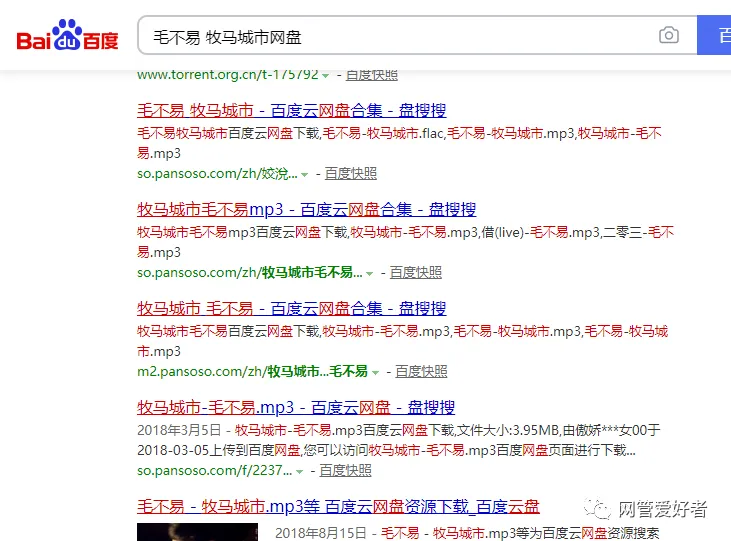Open camera image search icon

click(669, 35)
